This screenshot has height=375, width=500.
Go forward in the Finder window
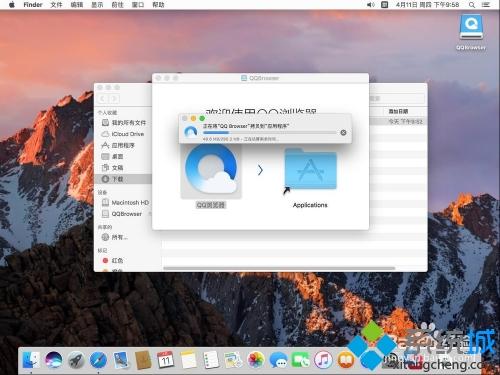pyautogui.click(x=114, y=99)
